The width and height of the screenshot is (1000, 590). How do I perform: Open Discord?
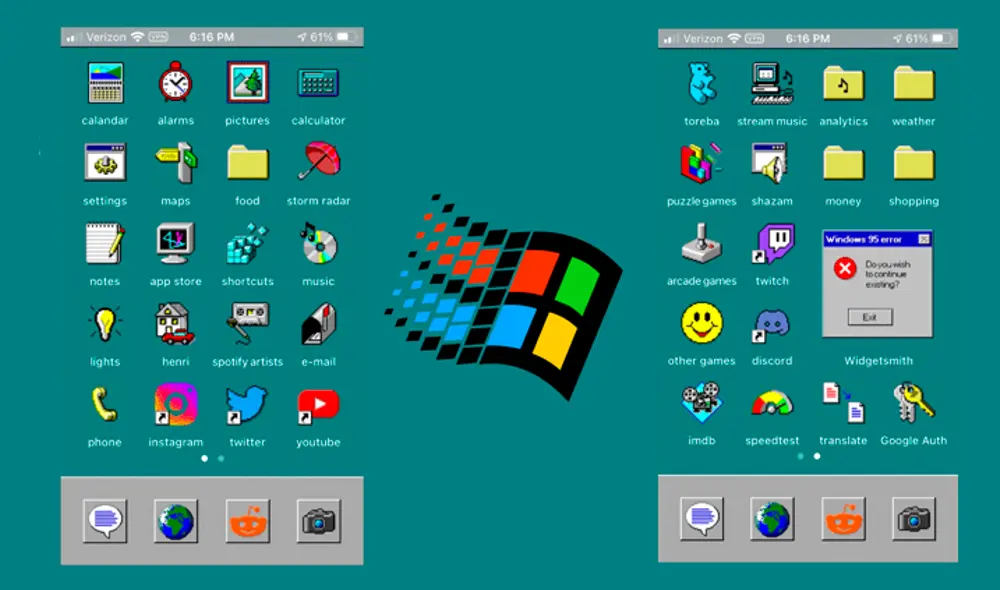(x=772, y=325)
